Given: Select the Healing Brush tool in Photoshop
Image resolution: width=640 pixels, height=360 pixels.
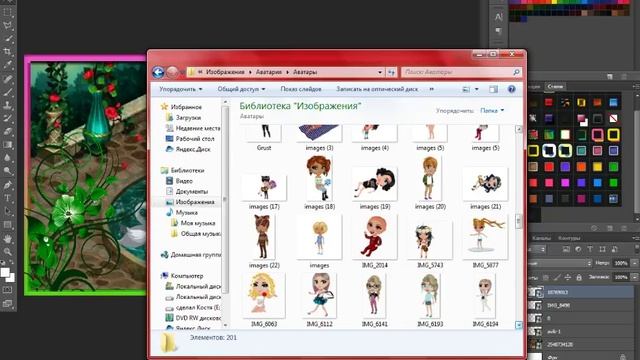Looking at the screenshot, I should [8, 79].
